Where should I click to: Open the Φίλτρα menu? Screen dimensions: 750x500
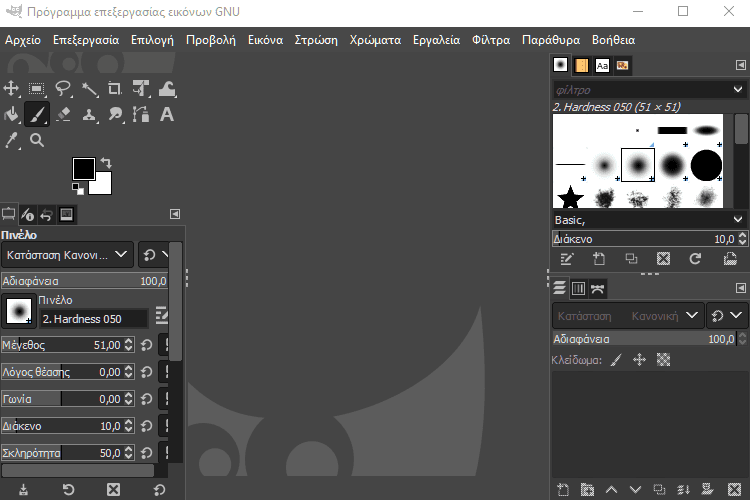pos(491,40)
